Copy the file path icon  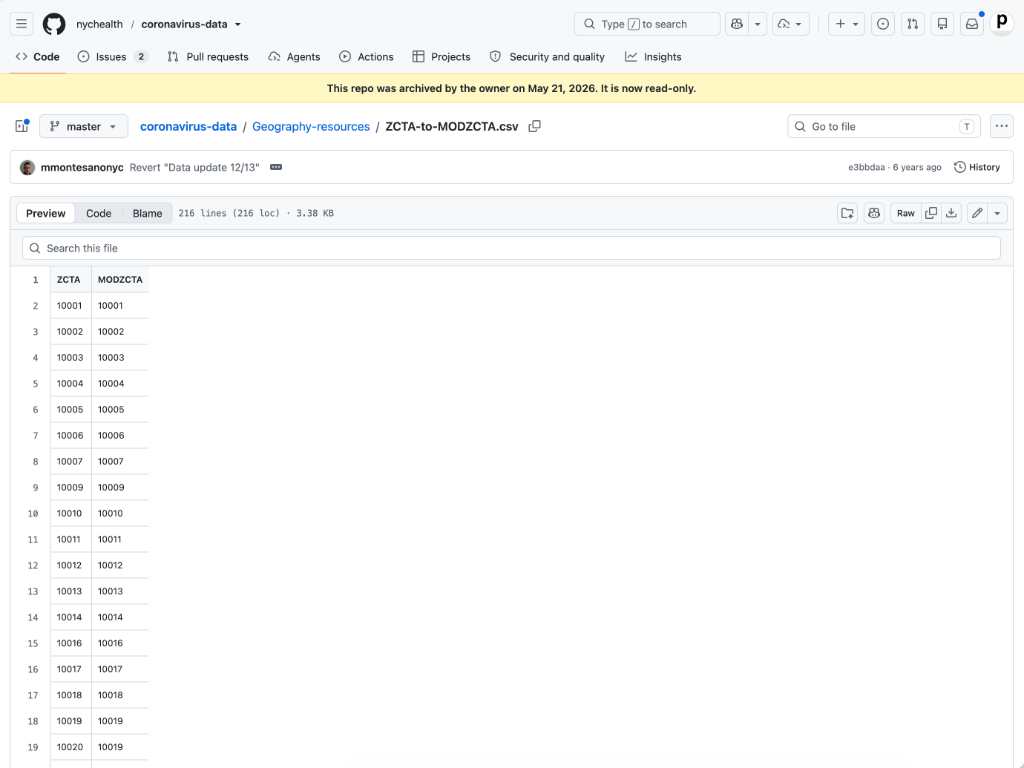tap(535, 126)
